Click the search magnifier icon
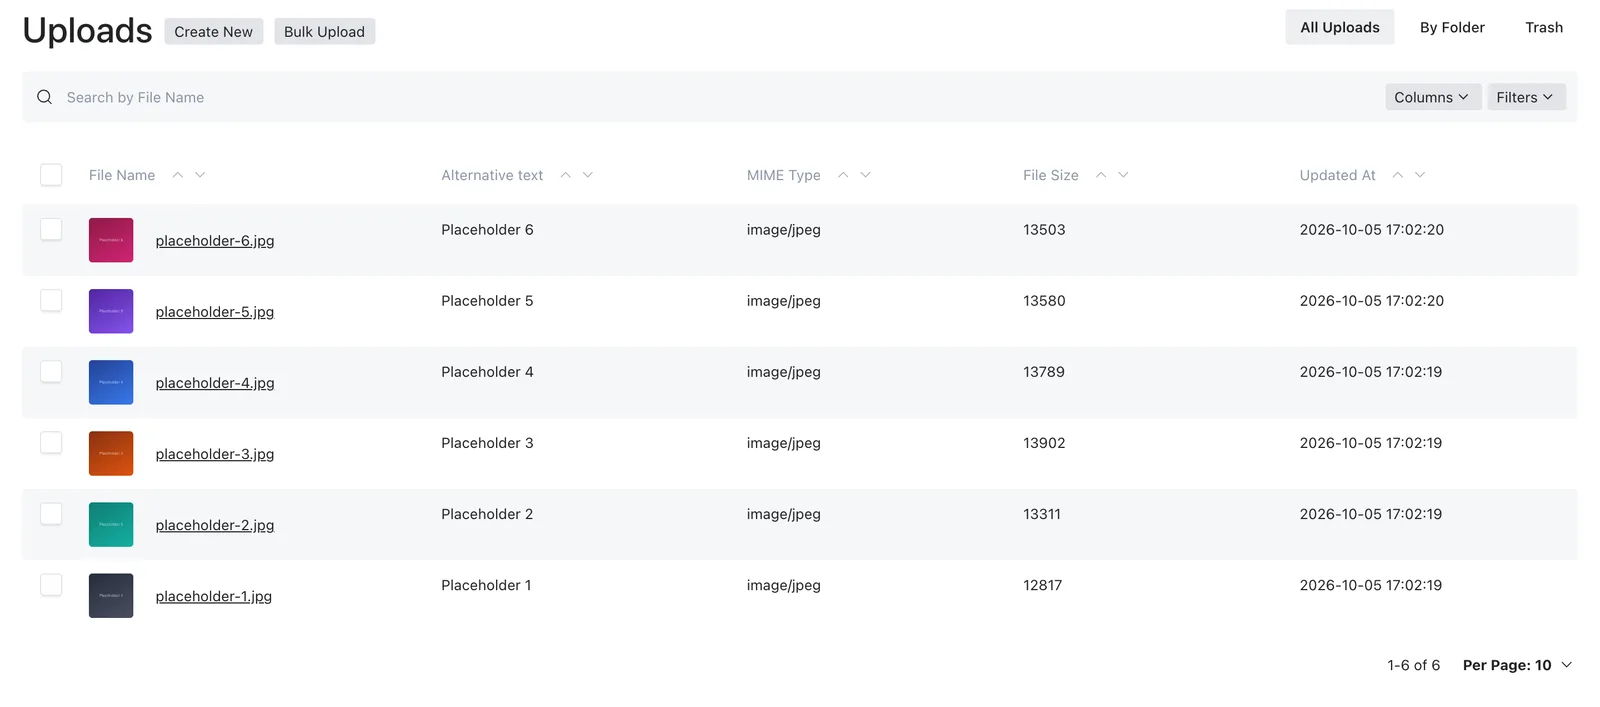The width and height of the screenshot is (1600, 707). [44, 97]
